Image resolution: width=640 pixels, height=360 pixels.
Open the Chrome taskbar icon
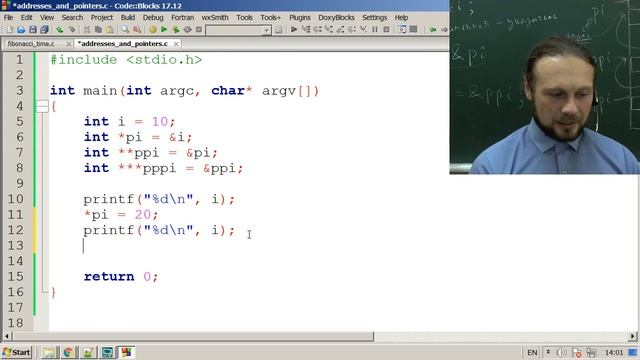(68, 352)
